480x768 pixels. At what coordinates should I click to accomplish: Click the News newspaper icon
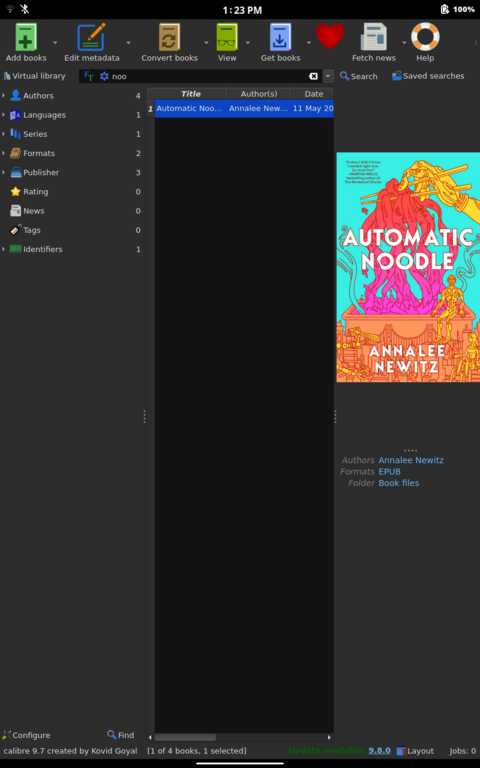point(15,211)
